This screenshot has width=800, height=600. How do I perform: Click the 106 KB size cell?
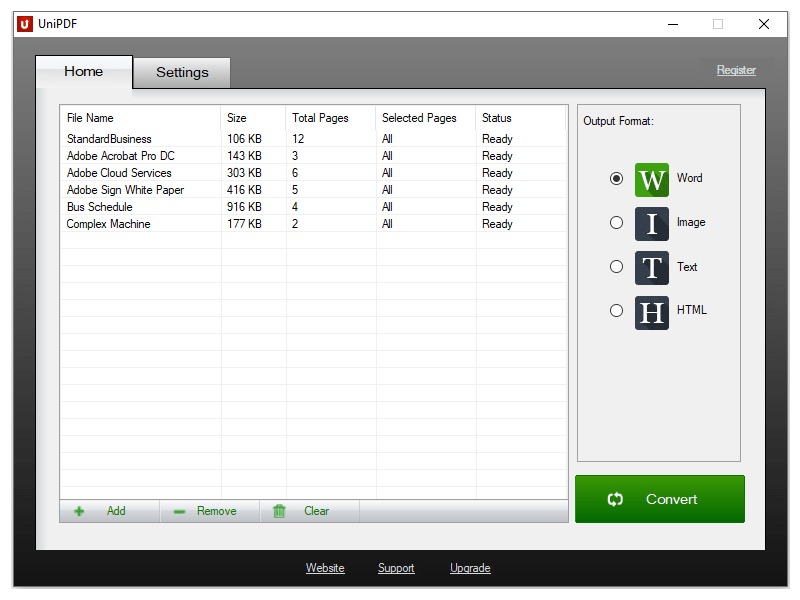244,139
